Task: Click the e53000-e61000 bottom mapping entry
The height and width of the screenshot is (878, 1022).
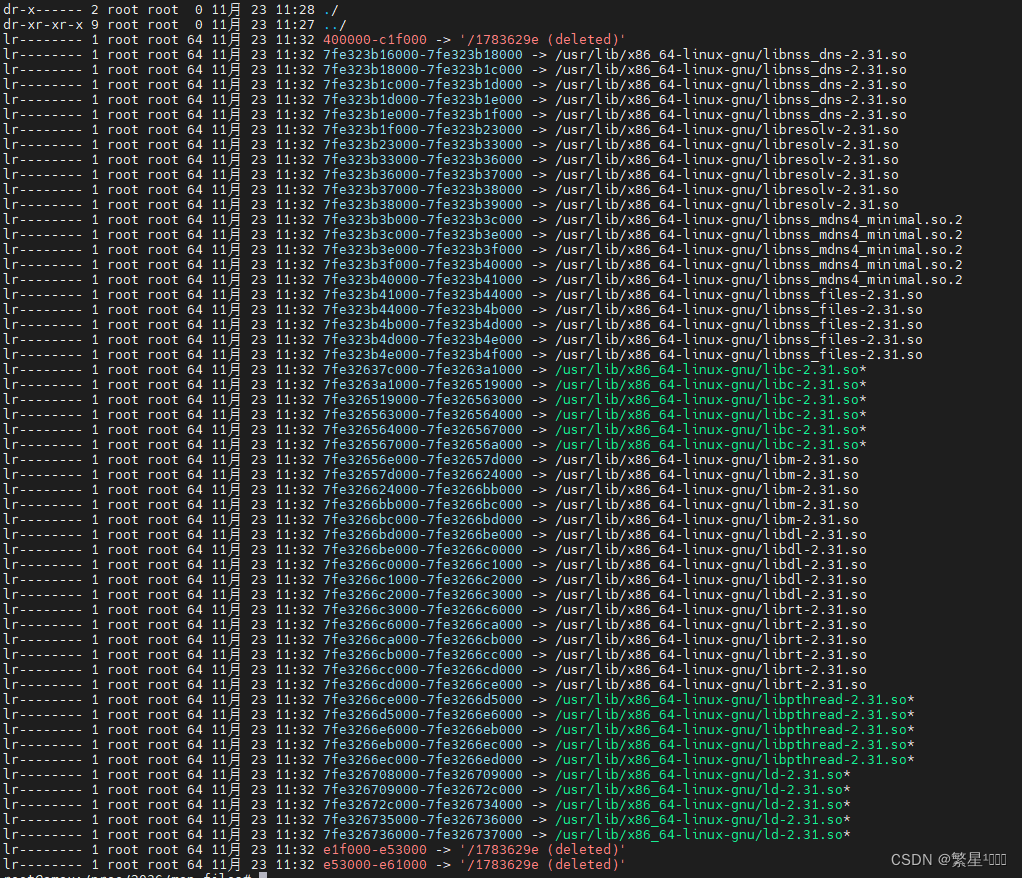Action: point(370,864)
